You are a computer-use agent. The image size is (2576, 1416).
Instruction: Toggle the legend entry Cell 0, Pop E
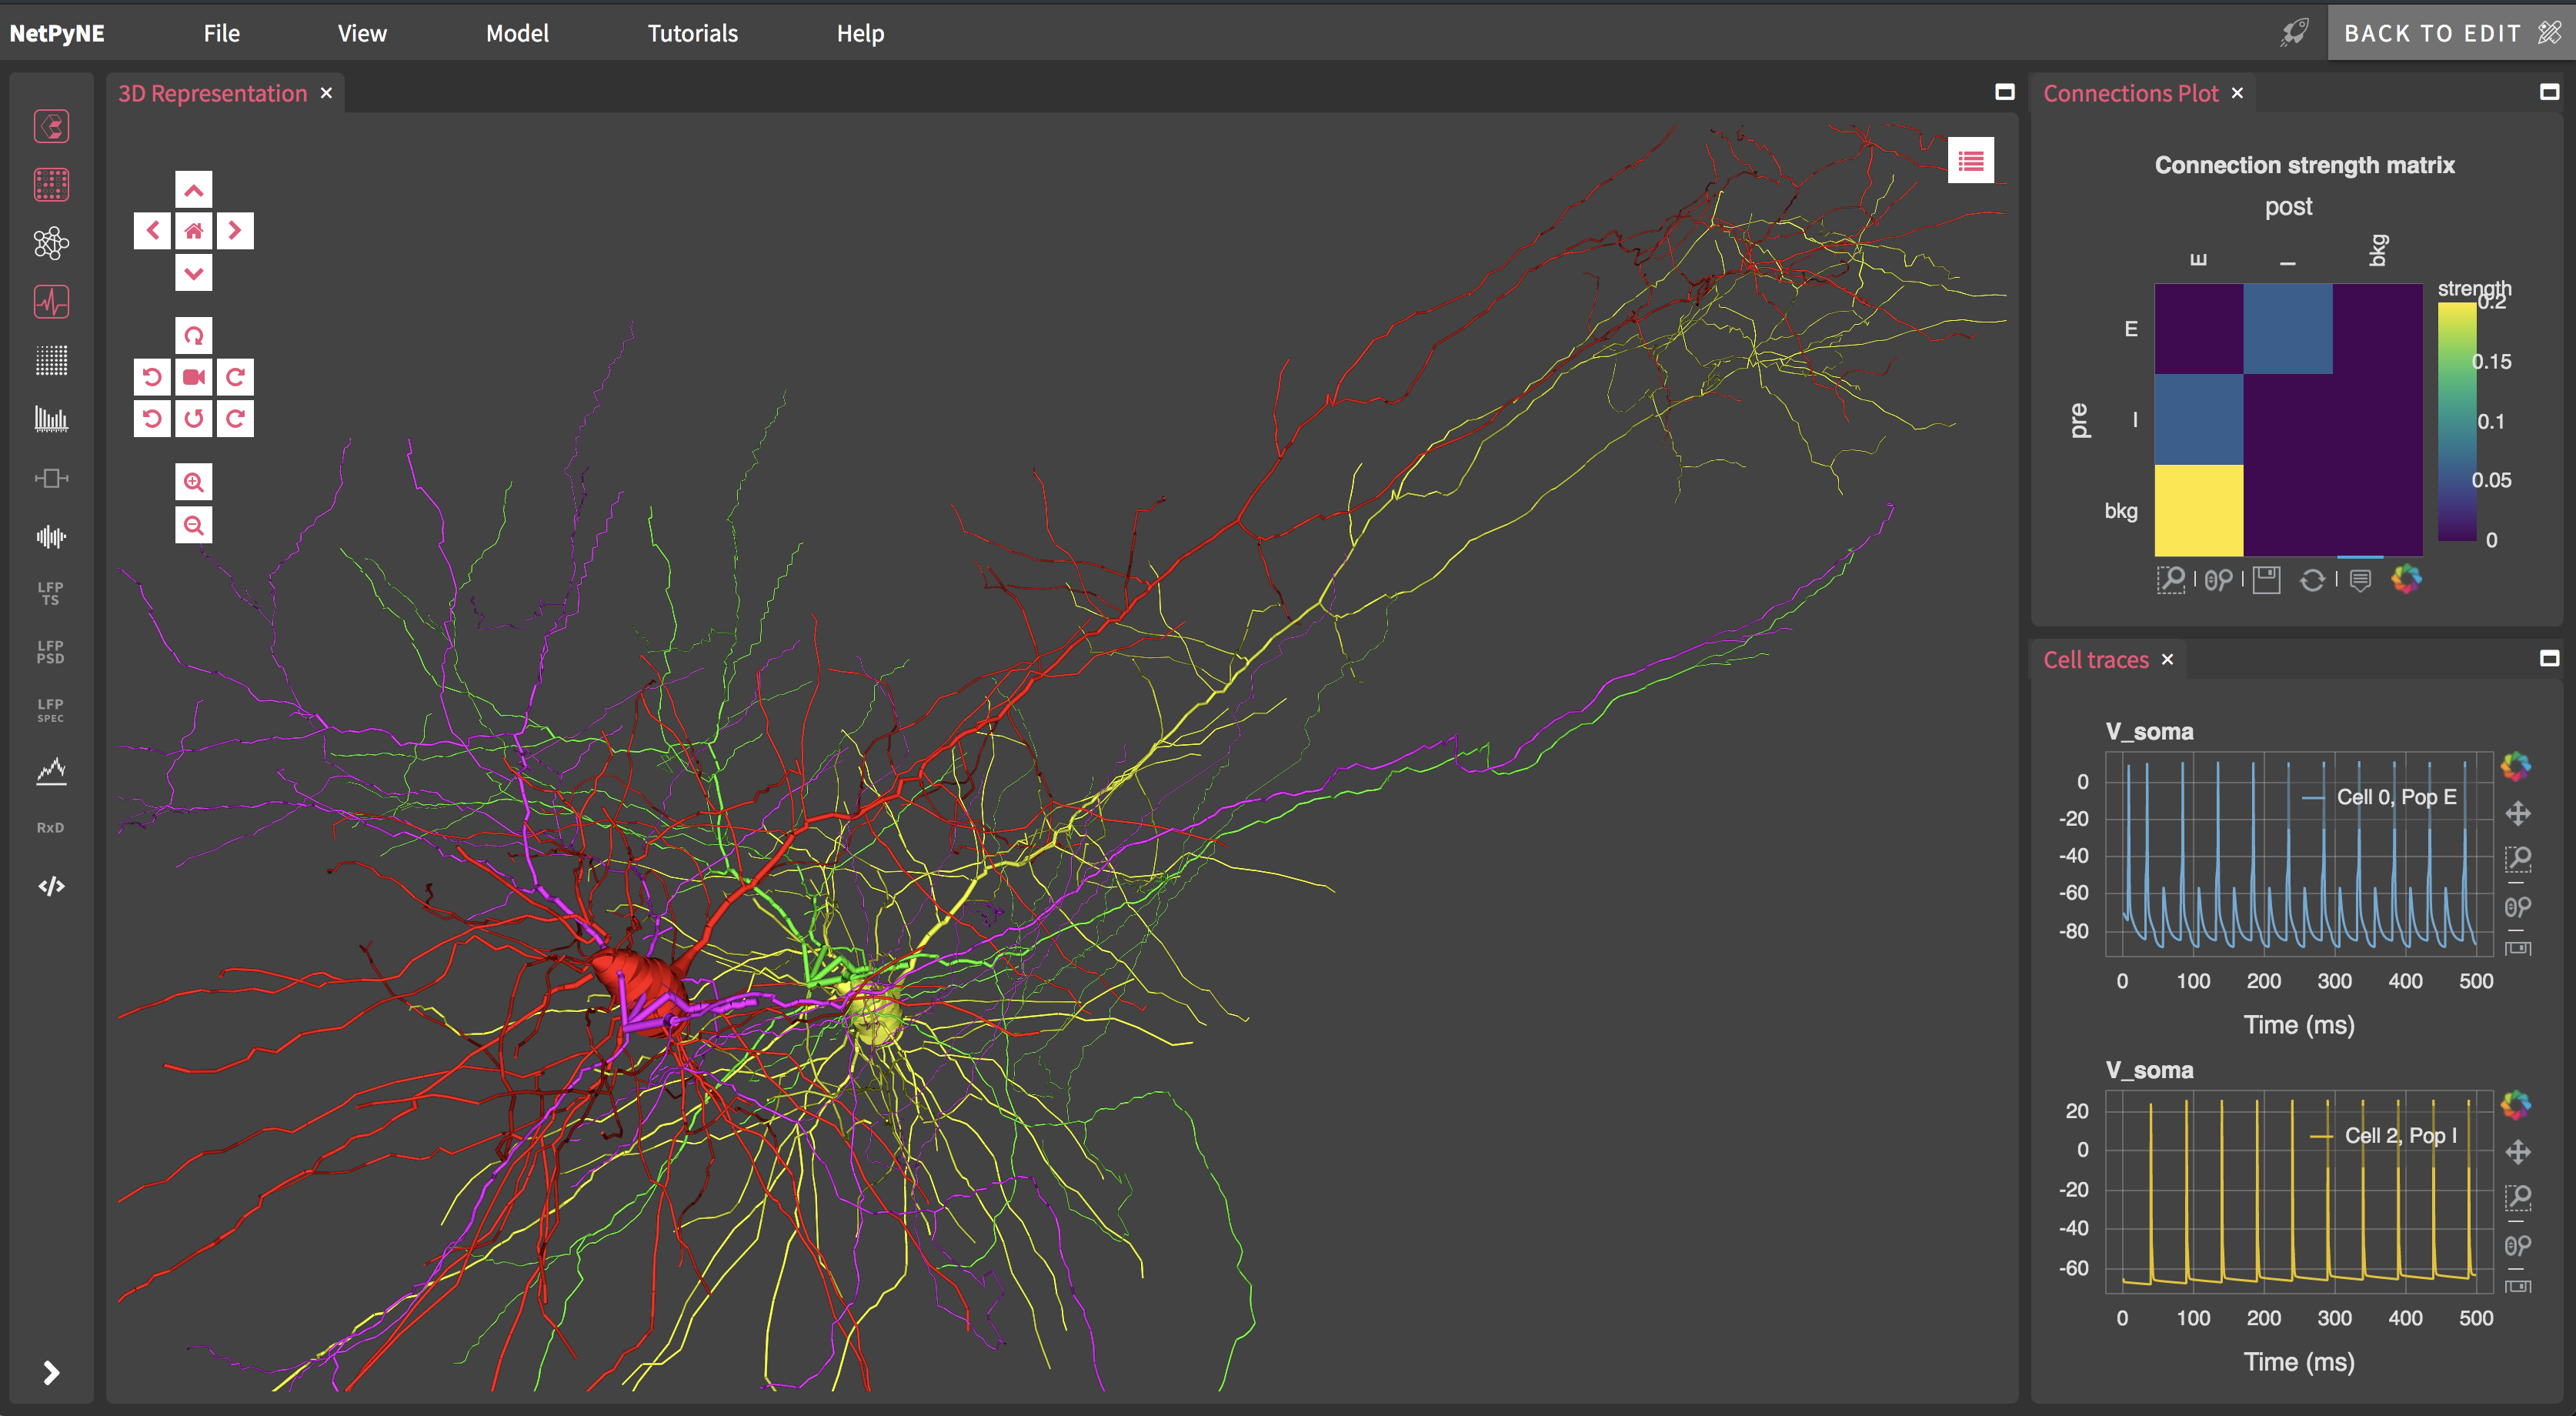tap(2395, 797)
